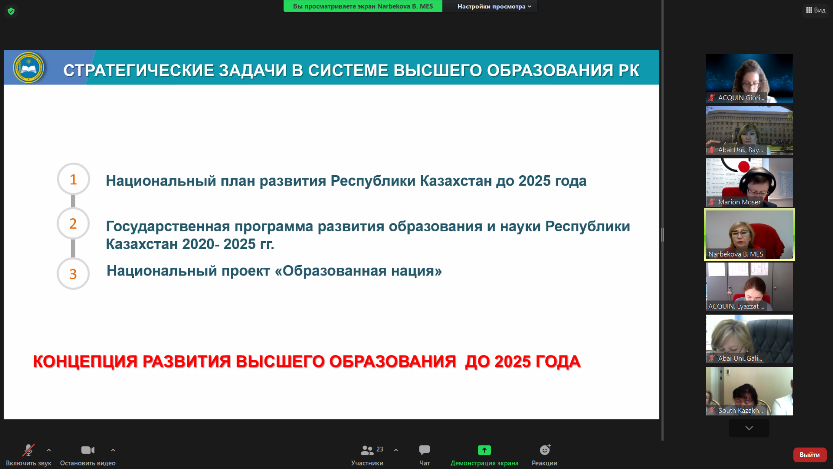Image resolution: width=833 pixels, height=469 pixels.
Task: Expand audio options arrow next to microphone
Action: pos(49,449)
